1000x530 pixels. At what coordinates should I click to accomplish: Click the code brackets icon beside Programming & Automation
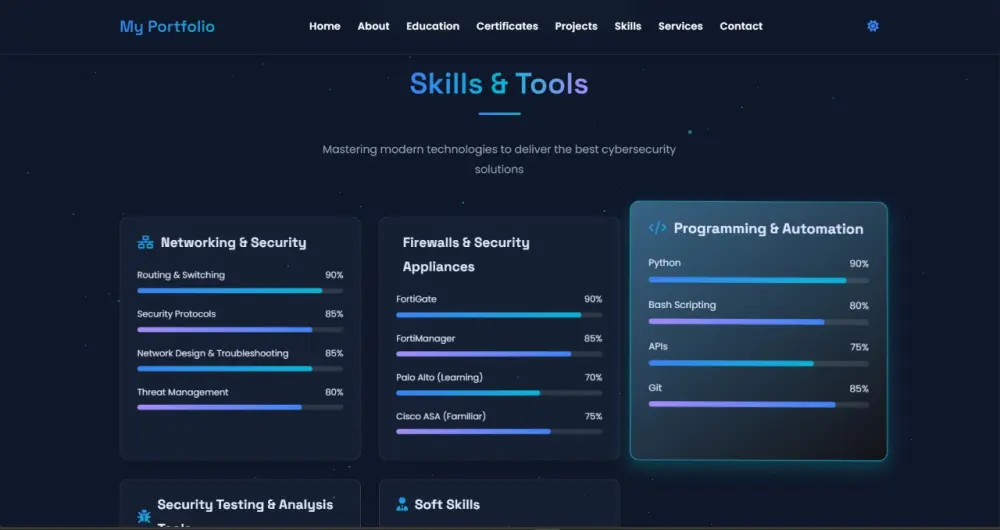pyautogui.click(x=658, y=228)
